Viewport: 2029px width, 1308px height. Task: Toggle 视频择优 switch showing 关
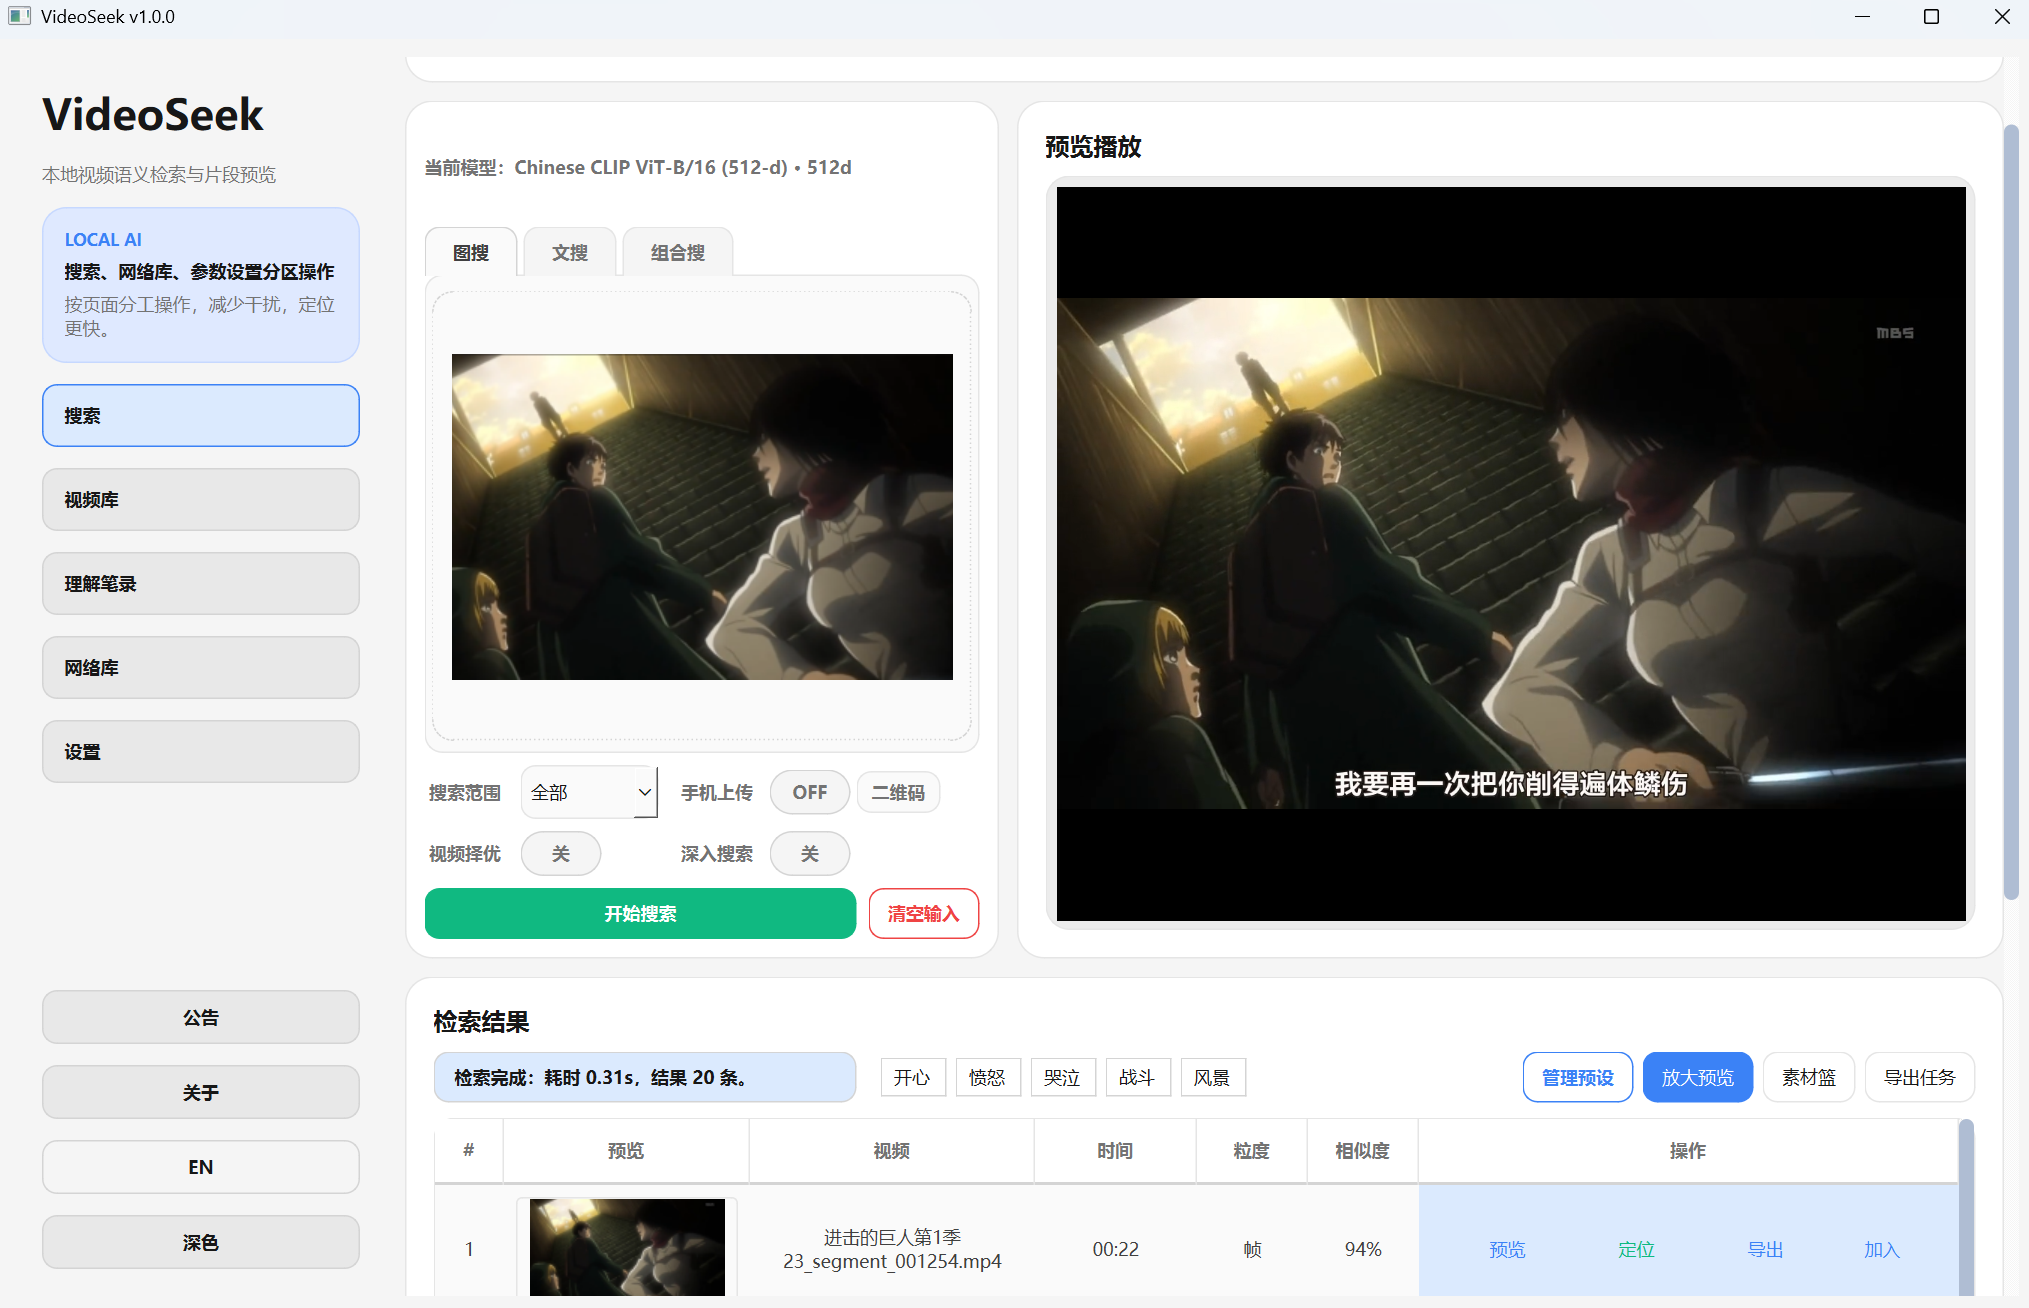tap(561, 853)
